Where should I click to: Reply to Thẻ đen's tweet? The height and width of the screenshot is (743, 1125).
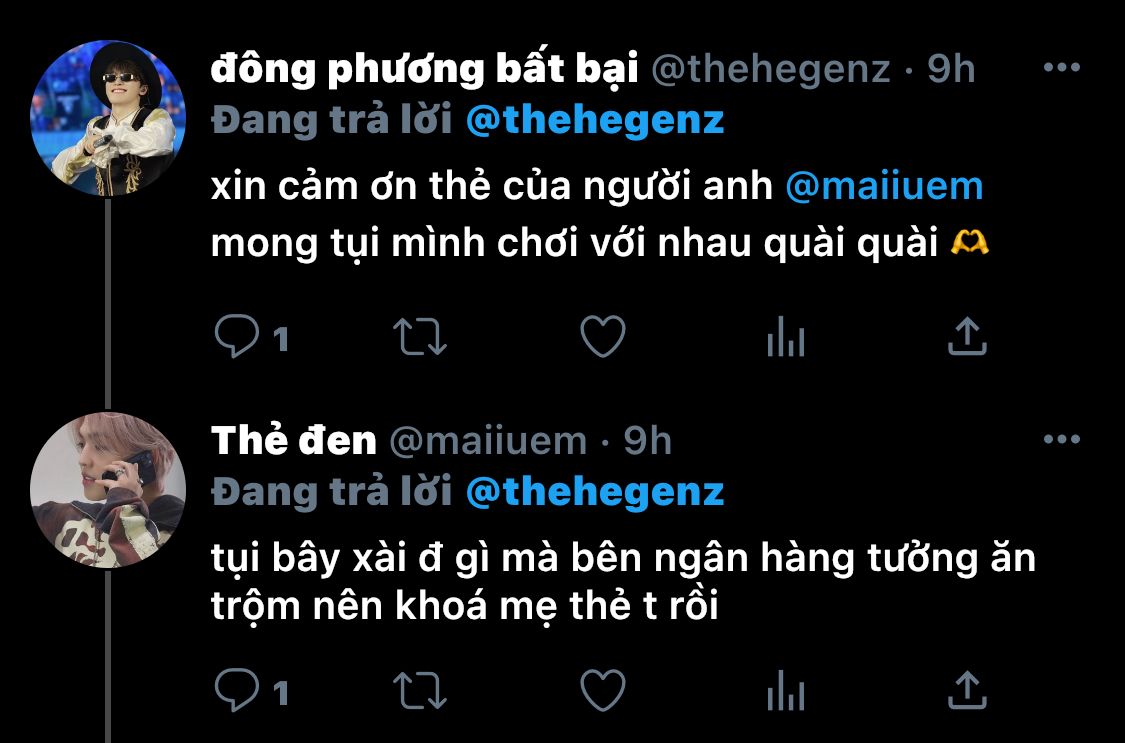(x=237, y=690)
